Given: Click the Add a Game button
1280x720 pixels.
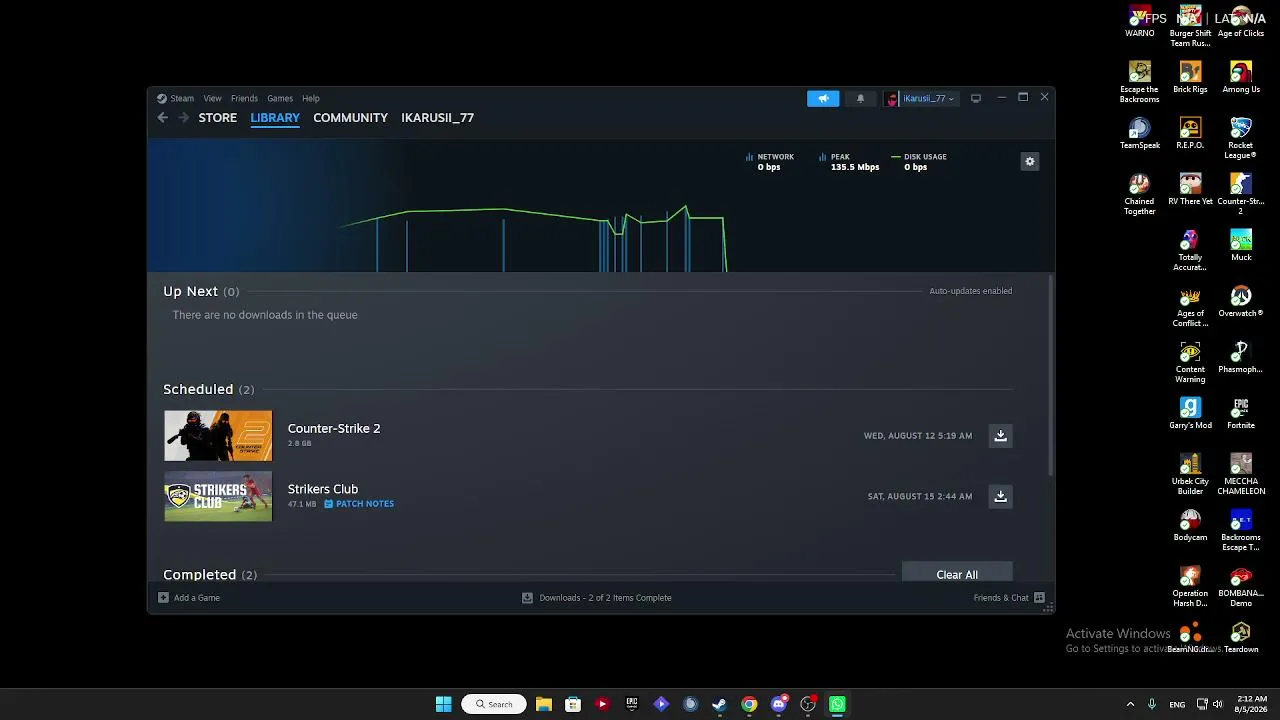Looking at the screenshot, I should 189,598.
